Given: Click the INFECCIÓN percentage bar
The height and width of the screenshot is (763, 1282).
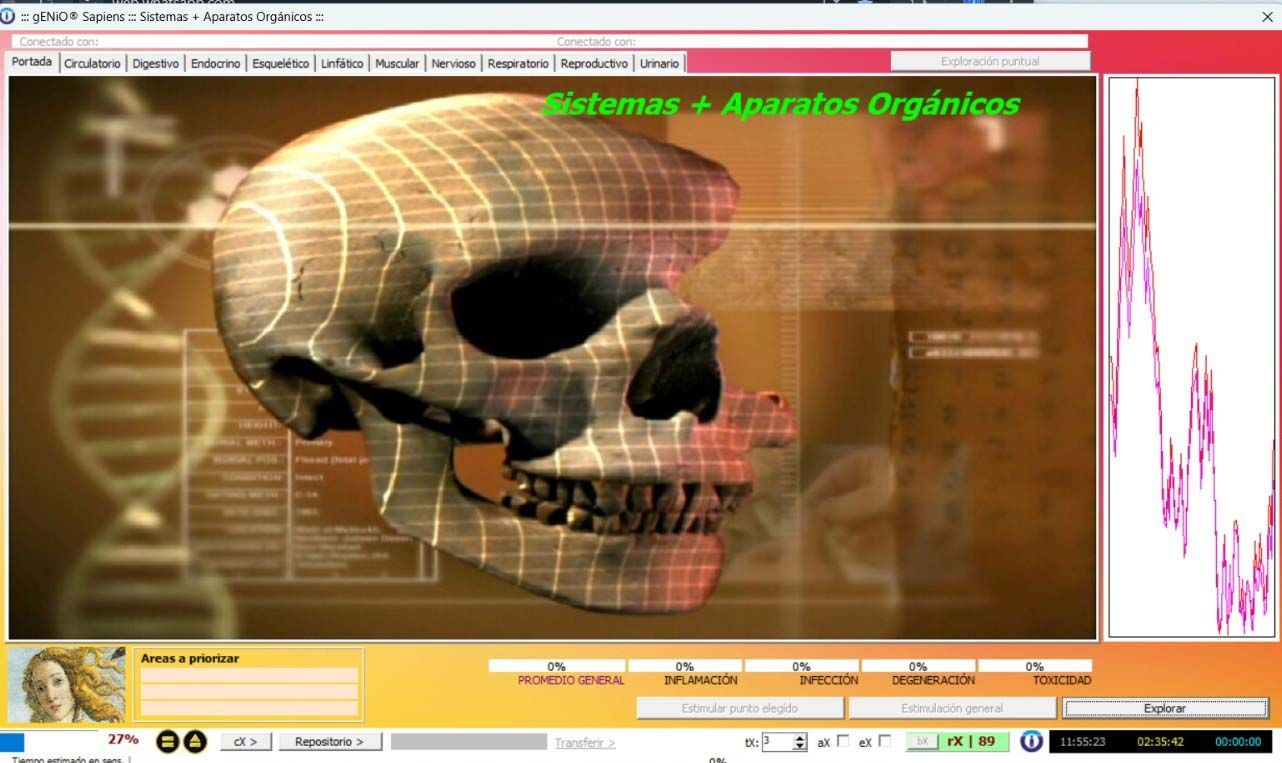Looking at the screenshot, I should [802, 666].
